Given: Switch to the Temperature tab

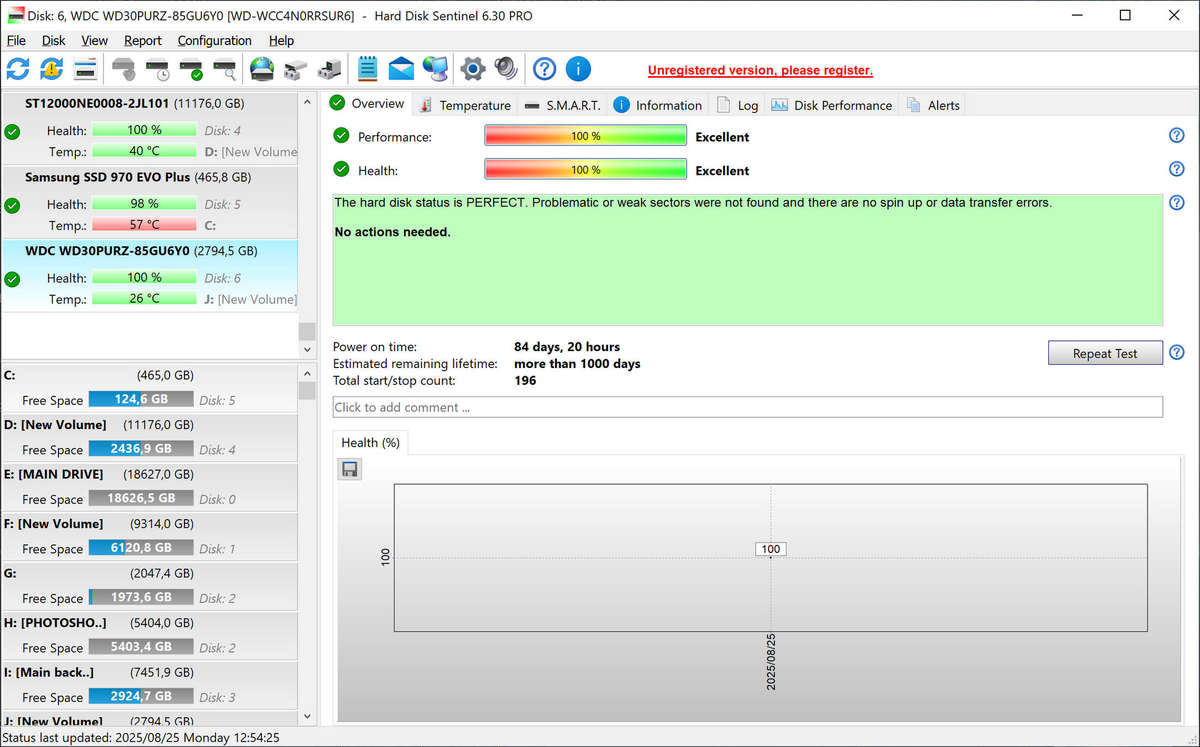Looking at the screenshot, I should point(465,105).
